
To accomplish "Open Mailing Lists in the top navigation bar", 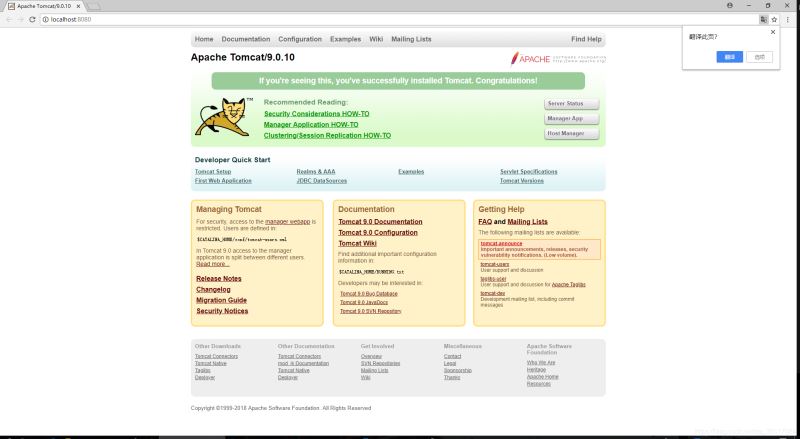I will 411,39.
